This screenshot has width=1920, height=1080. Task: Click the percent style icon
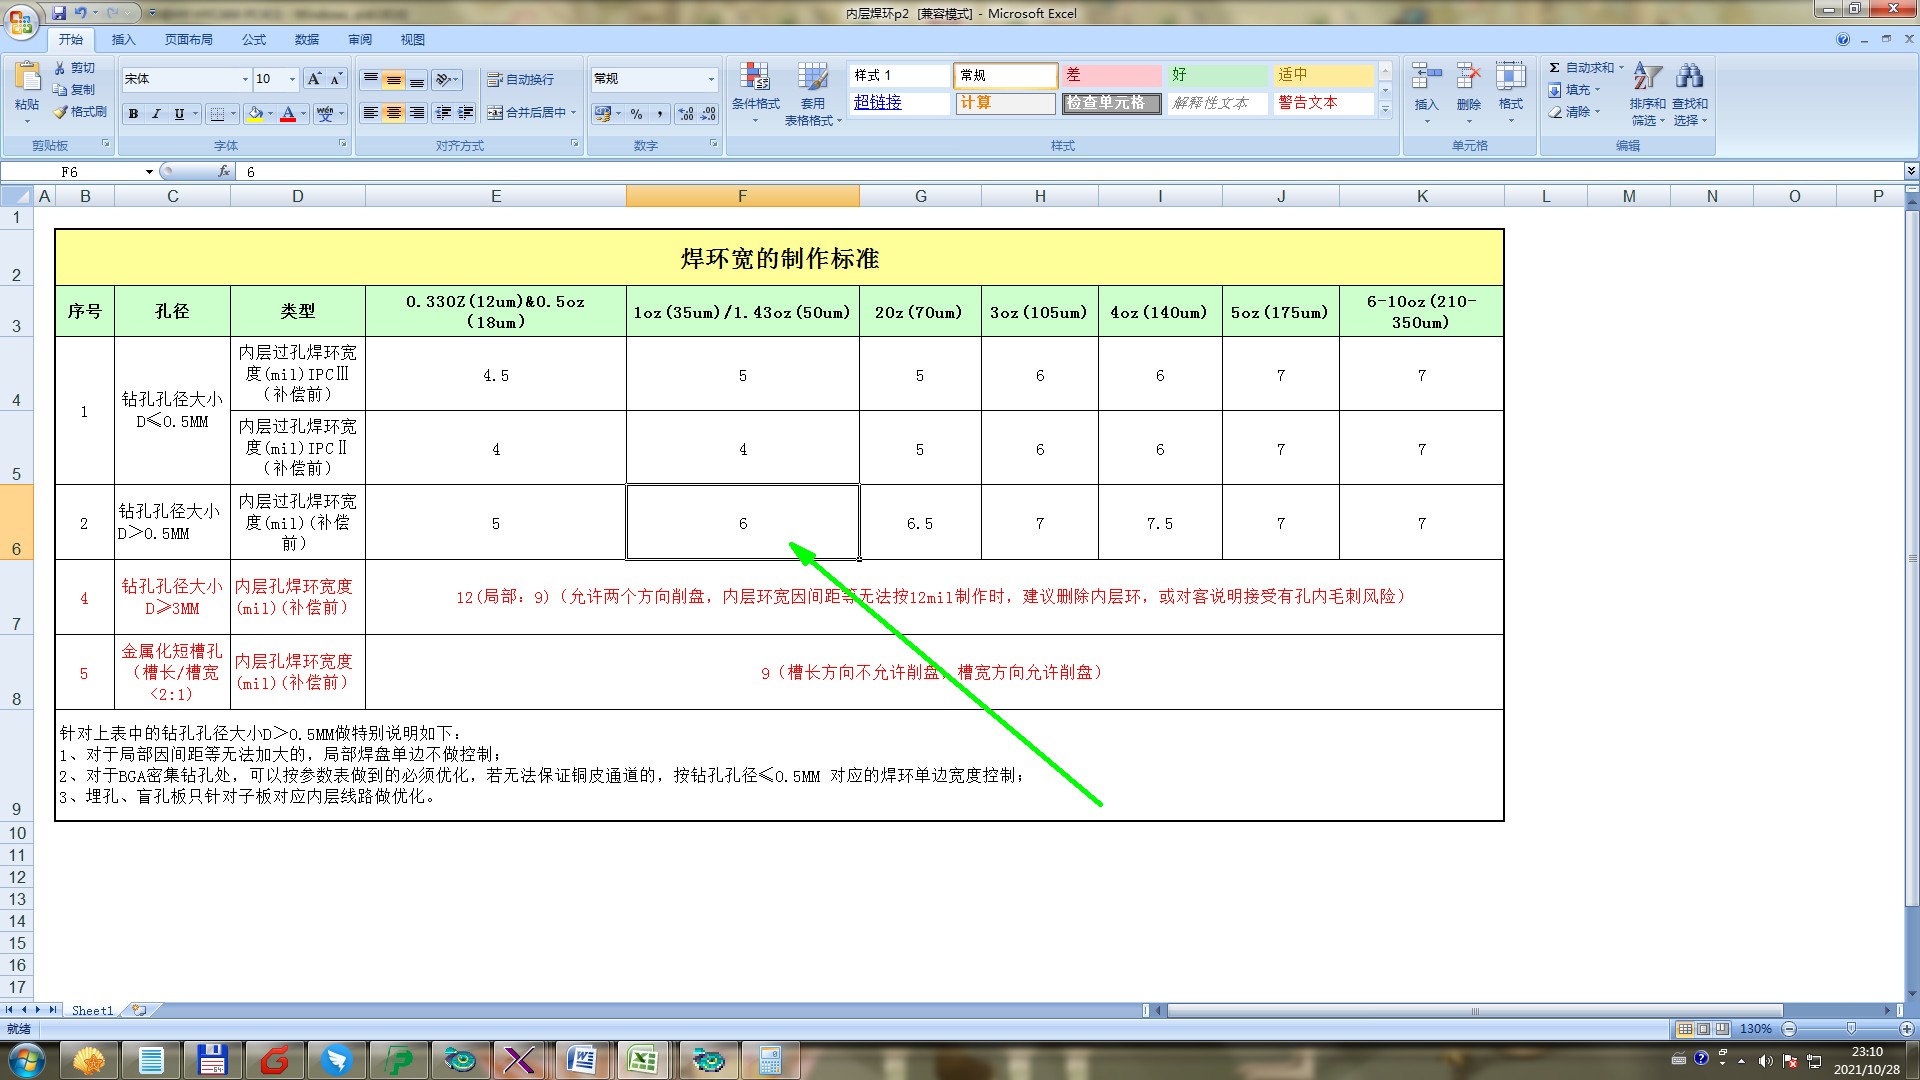[636, 114]
